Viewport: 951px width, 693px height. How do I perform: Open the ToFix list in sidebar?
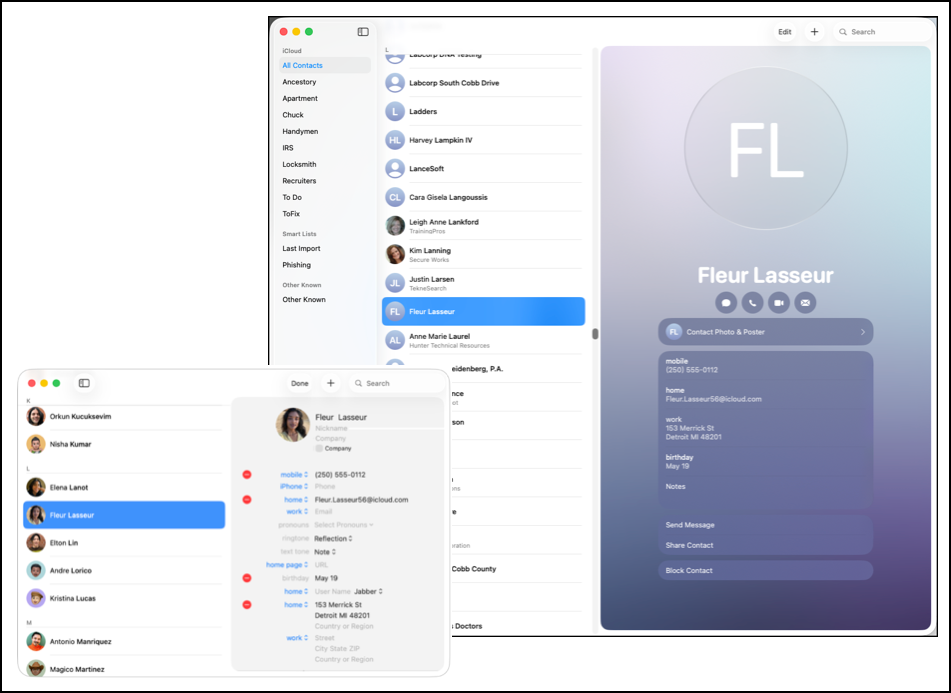click(x=291, y=214)
